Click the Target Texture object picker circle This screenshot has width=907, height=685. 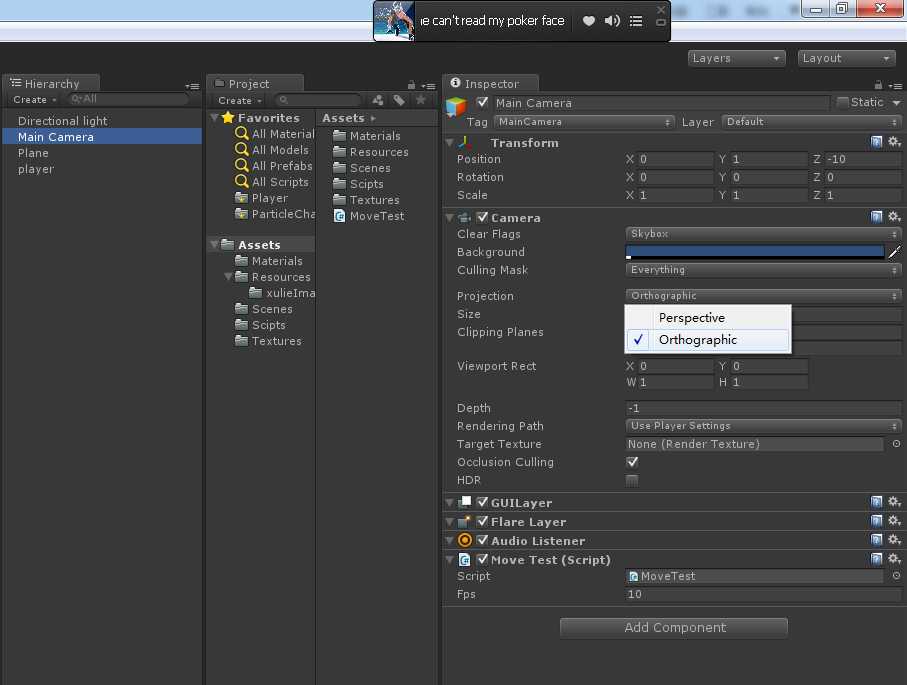[x=896, y=444]
